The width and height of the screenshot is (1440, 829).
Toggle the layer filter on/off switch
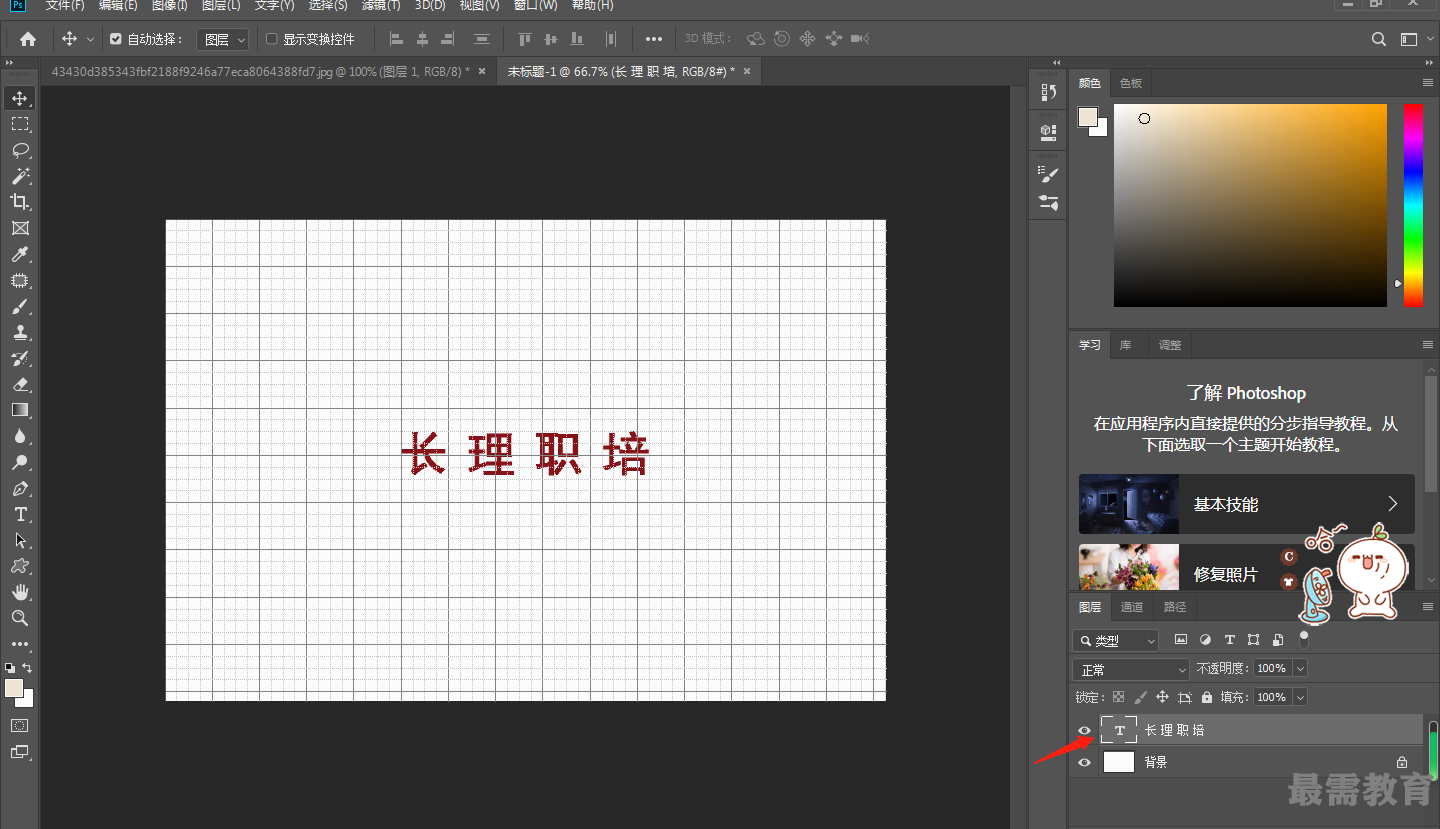pyautogui.click(x=1304, y=639)
